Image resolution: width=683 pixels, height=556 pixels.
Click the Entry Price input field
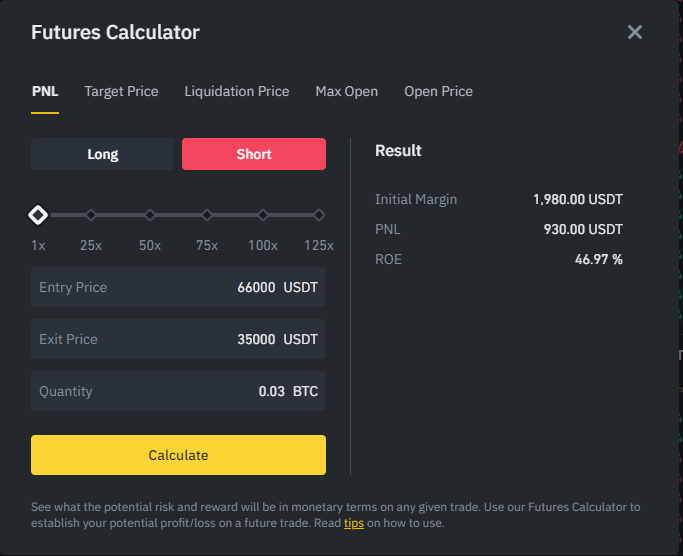click(x=178, y=287)
